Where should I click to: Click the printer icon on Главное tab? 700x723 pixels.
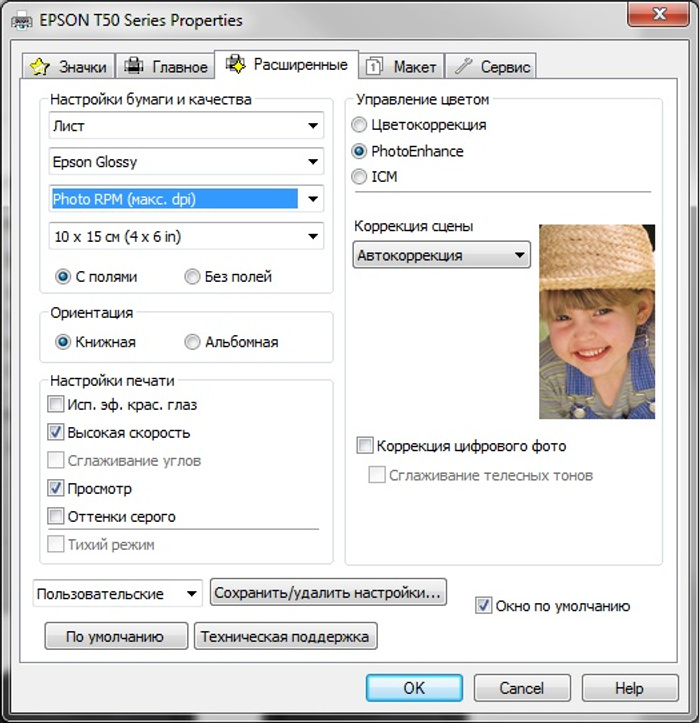(x=133, y=67)
